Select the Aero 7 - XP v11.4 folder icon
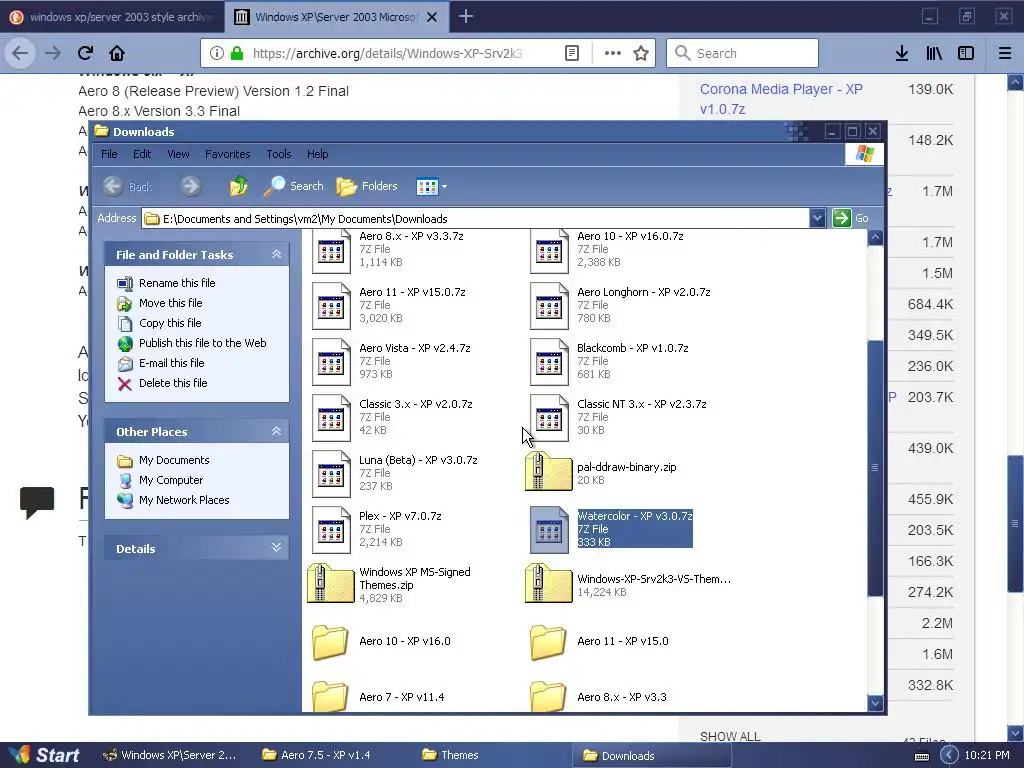The width and height of the screenshot is (1024, 768). (x=330, y=696)
